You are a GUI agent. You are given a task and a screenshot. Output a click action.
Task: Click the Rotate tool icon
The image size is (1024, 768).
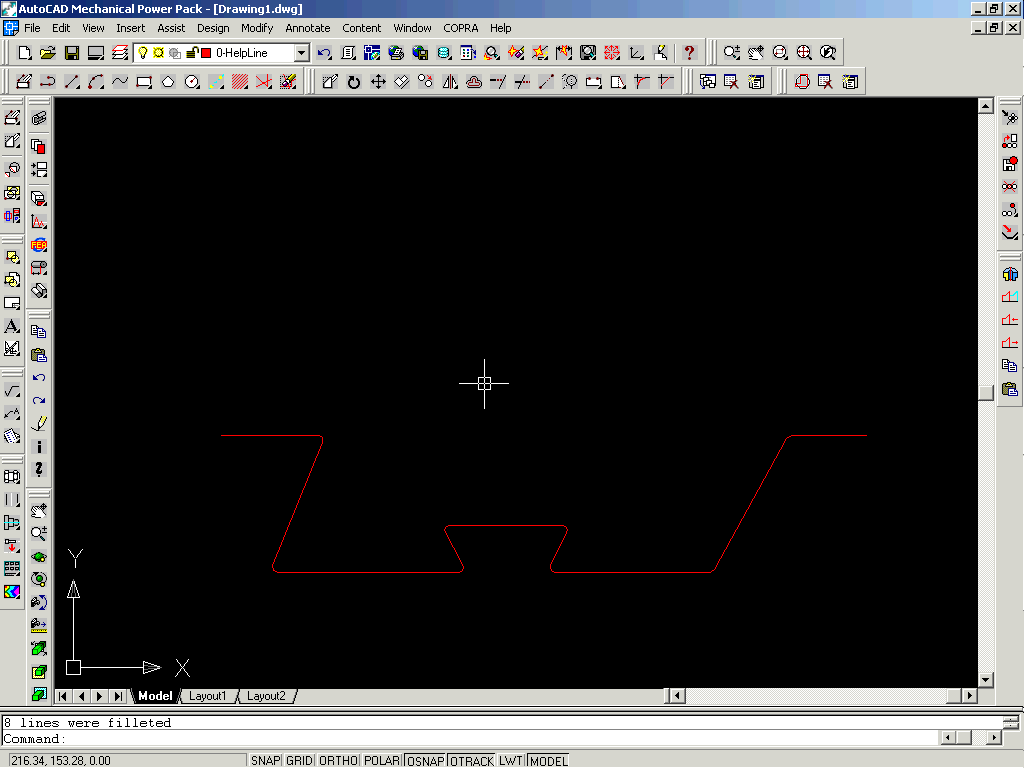[354, 82]
